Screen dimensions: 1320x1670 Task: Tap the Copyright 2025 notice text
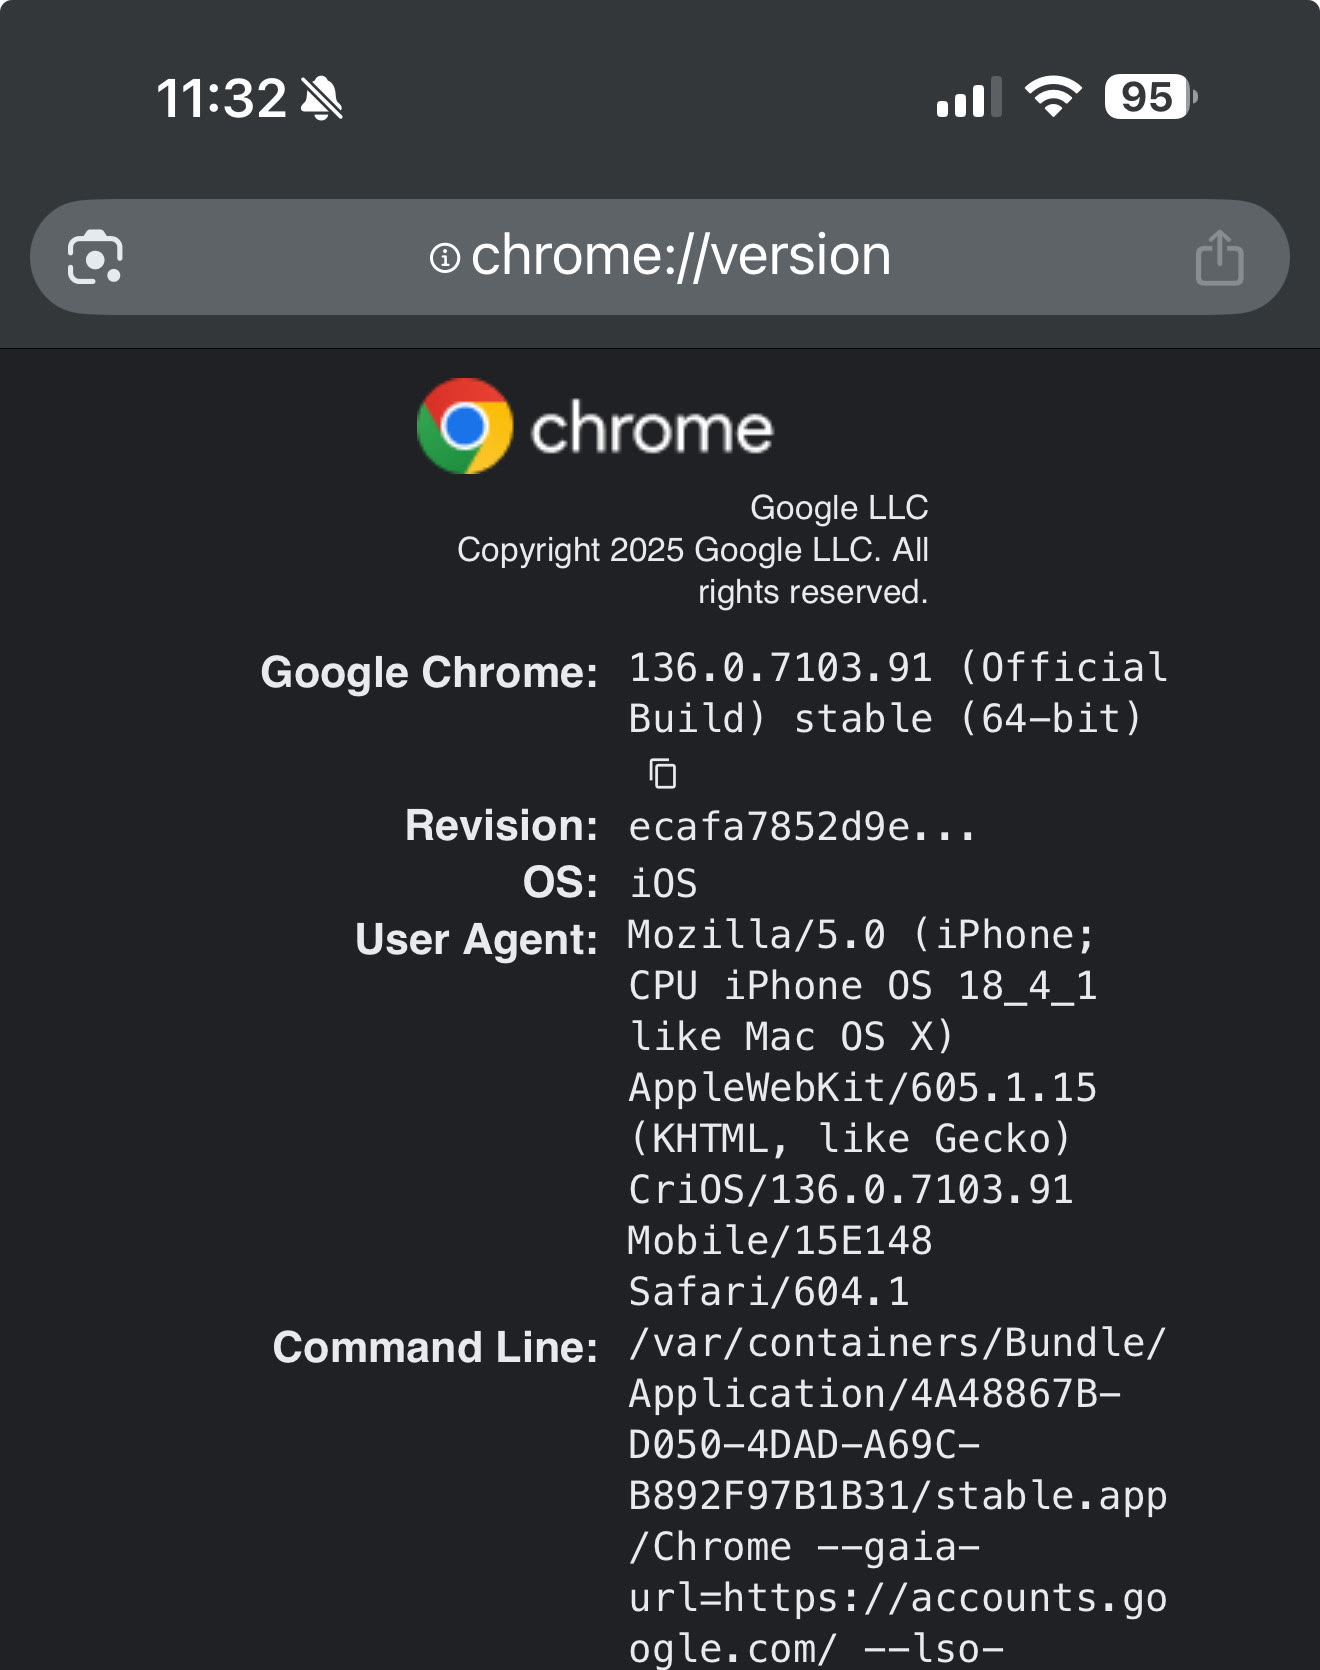692,550
